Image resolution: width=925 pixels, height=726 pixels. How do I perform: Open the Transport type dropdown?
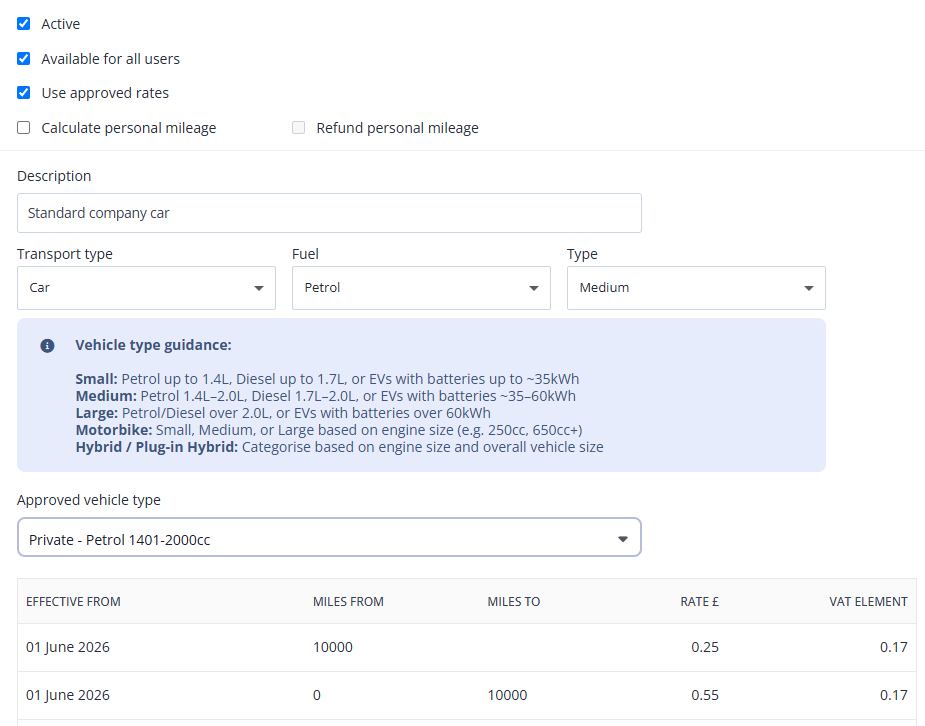(x=146, y=288)
